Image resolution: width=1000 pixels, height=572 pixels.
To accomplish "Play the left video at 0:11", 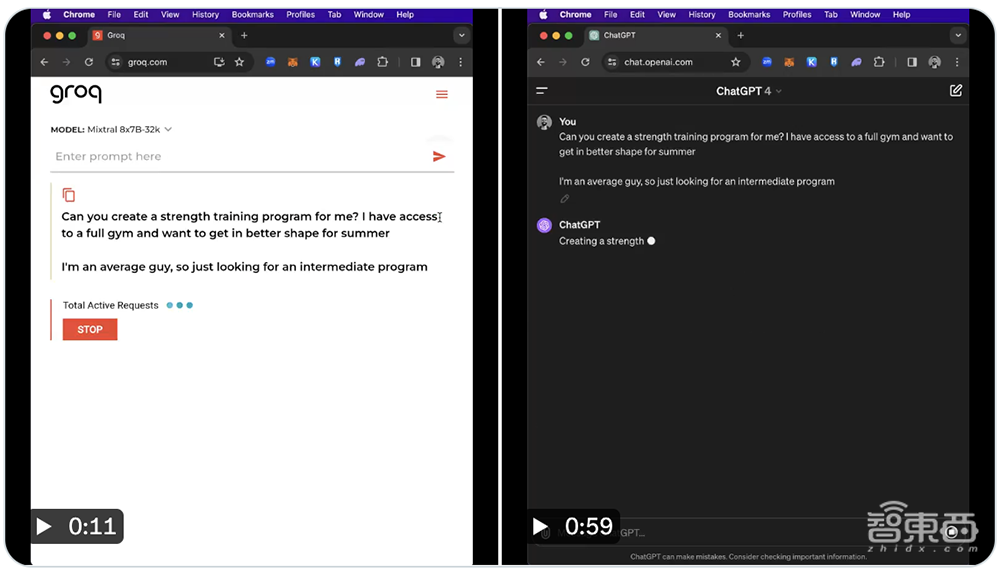I will [x=44, y=526].
